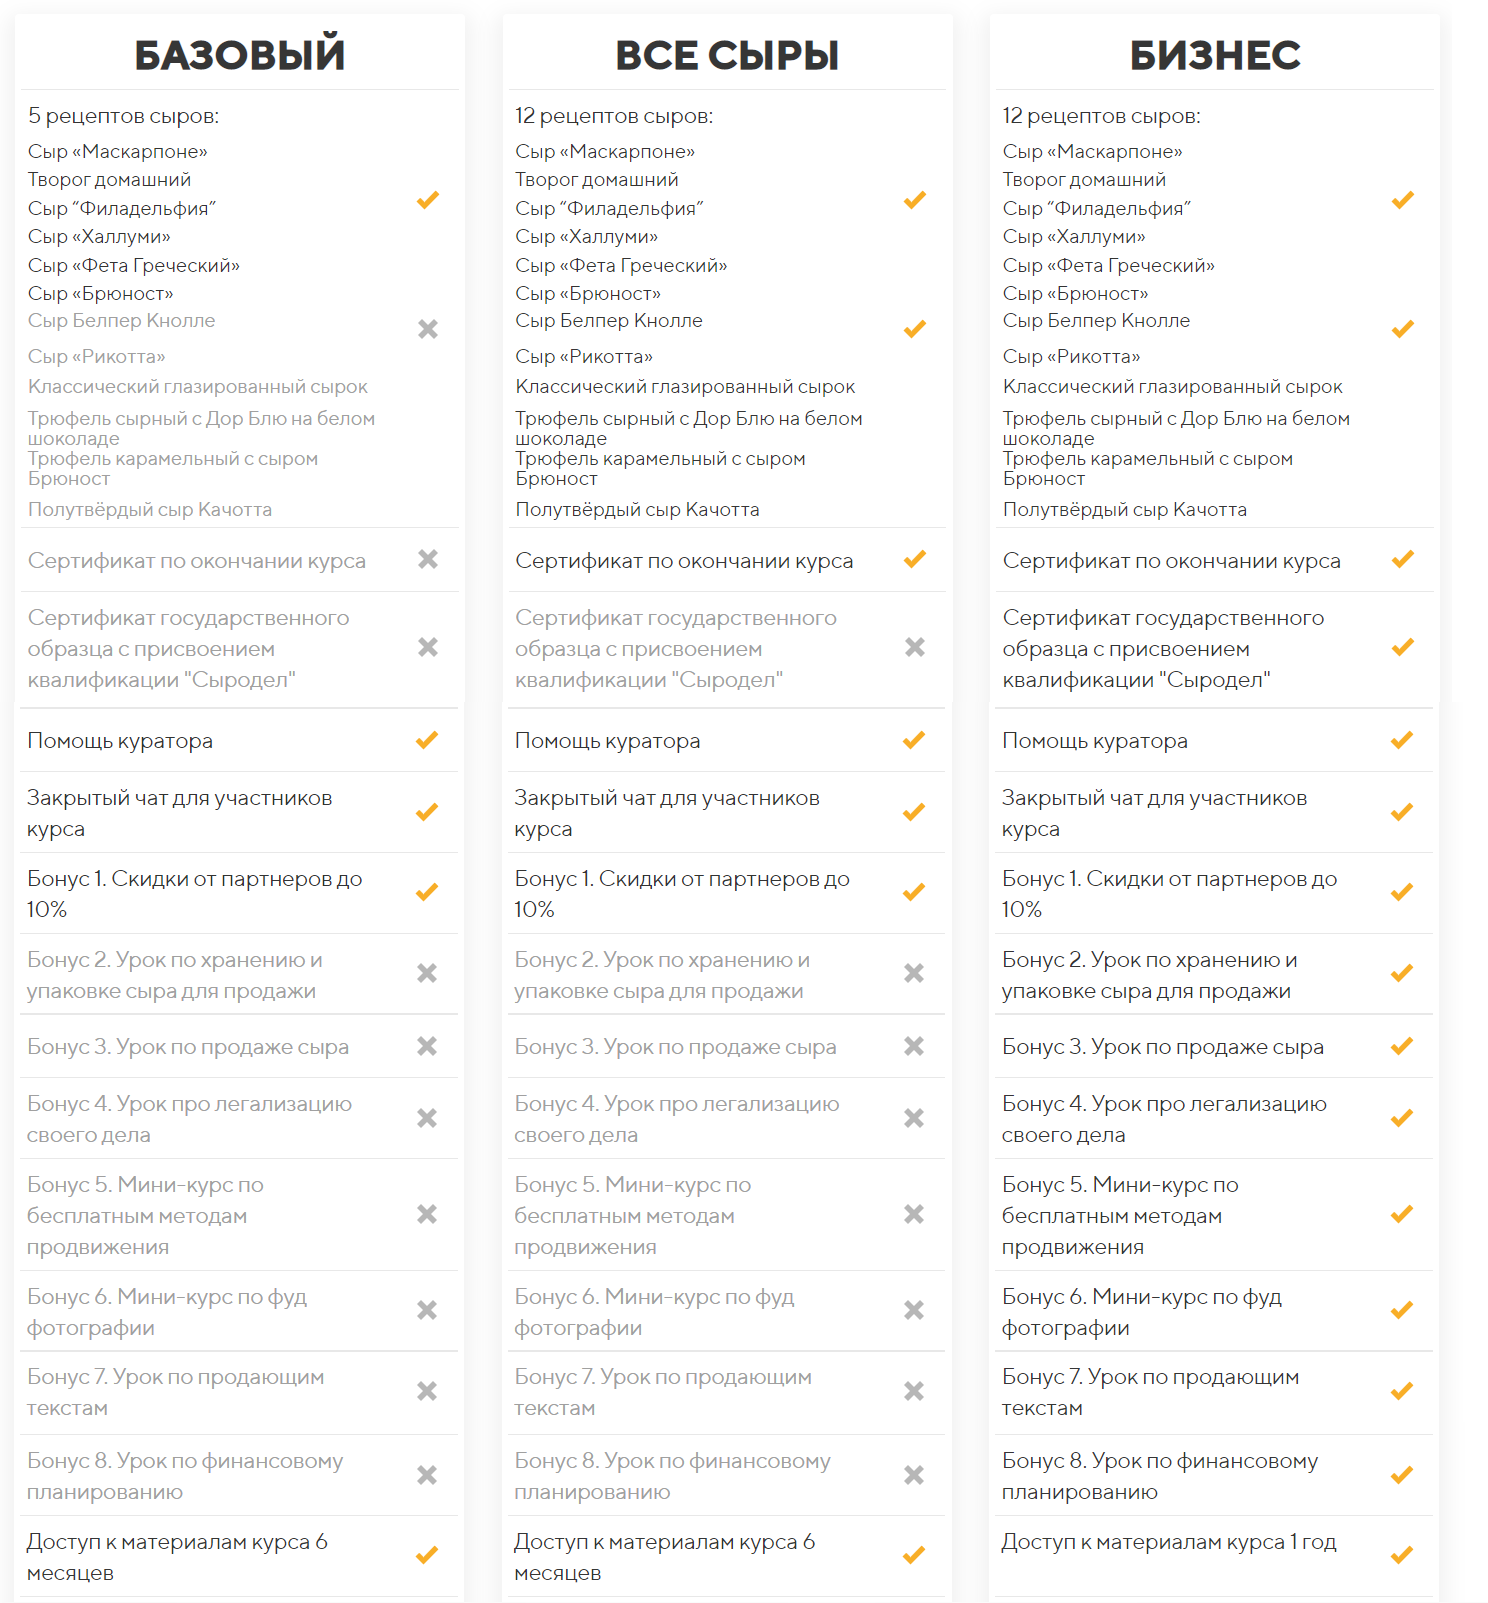The height and width of the screenshot is (1603, 1488).
Task: Click the checkmark beside Сыр Белпер Кнолле in ВСЕ СЫРЫ
Action: point(915,329)
